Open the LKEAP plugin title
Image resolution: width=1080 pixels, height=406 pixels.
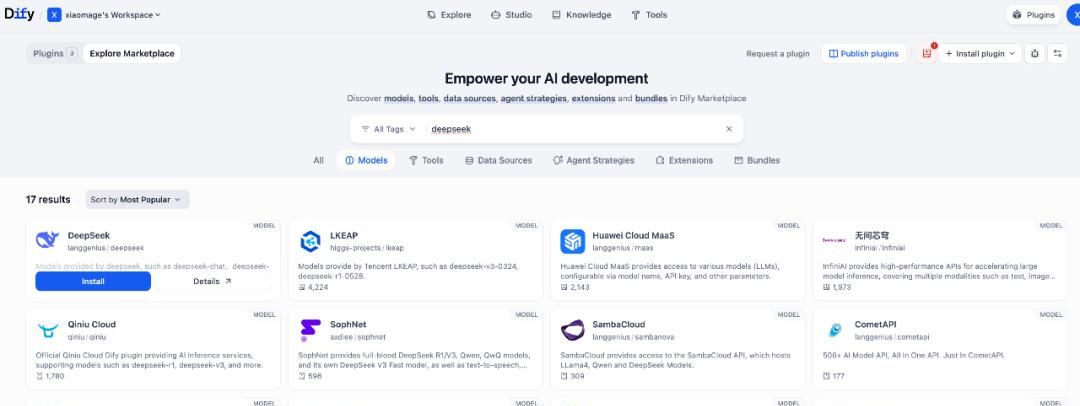point(344,235)
